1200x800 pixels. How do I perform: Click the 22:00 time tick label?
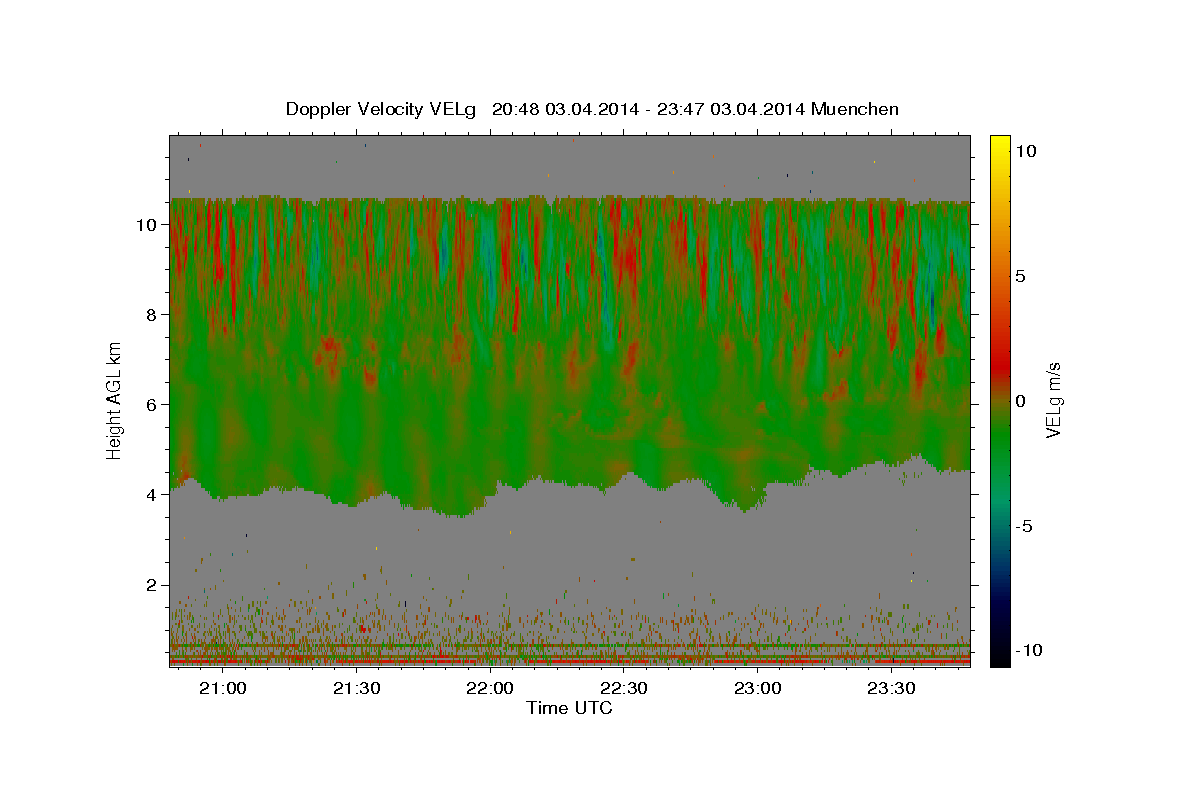pos(490,689)
